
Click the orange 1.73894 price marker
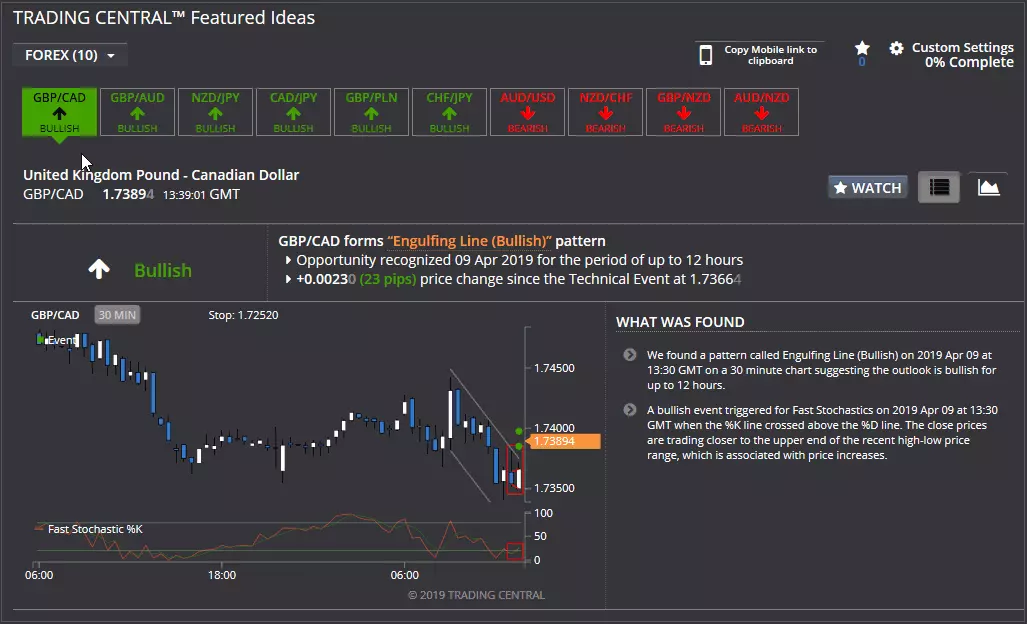click(564, 441)
